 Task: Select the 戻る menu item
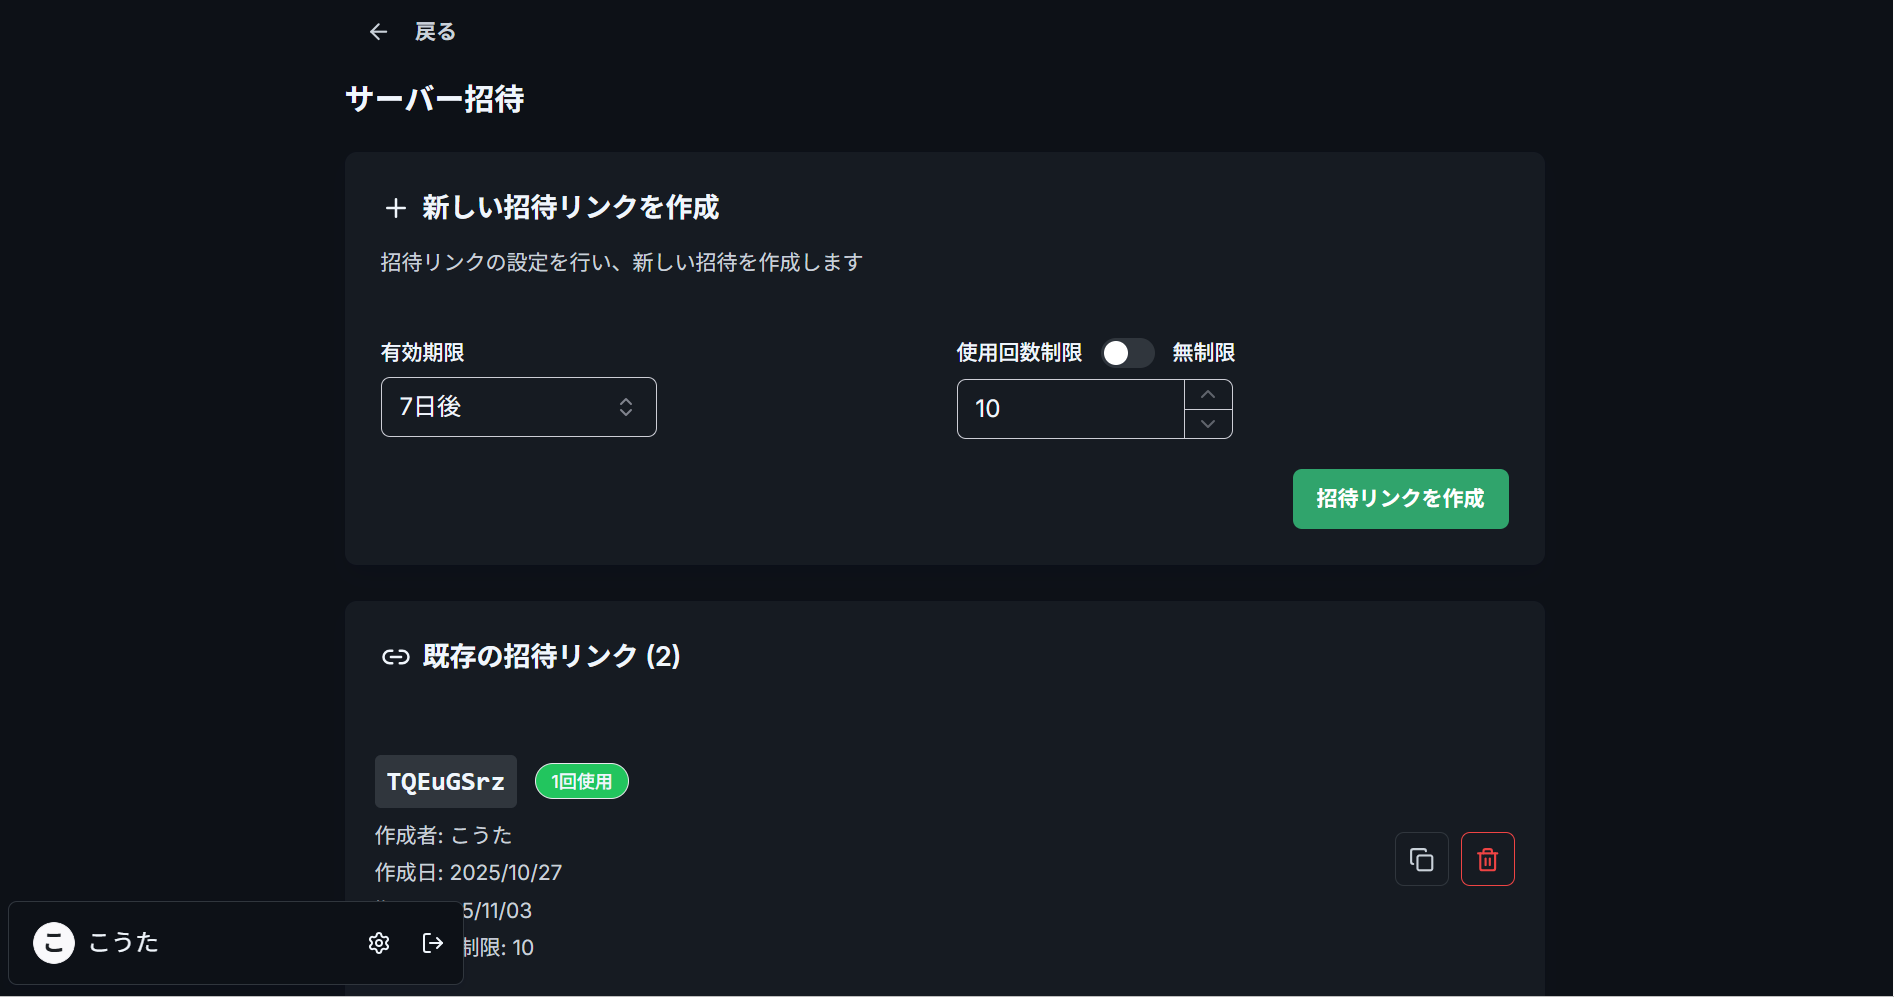(435, 31)
